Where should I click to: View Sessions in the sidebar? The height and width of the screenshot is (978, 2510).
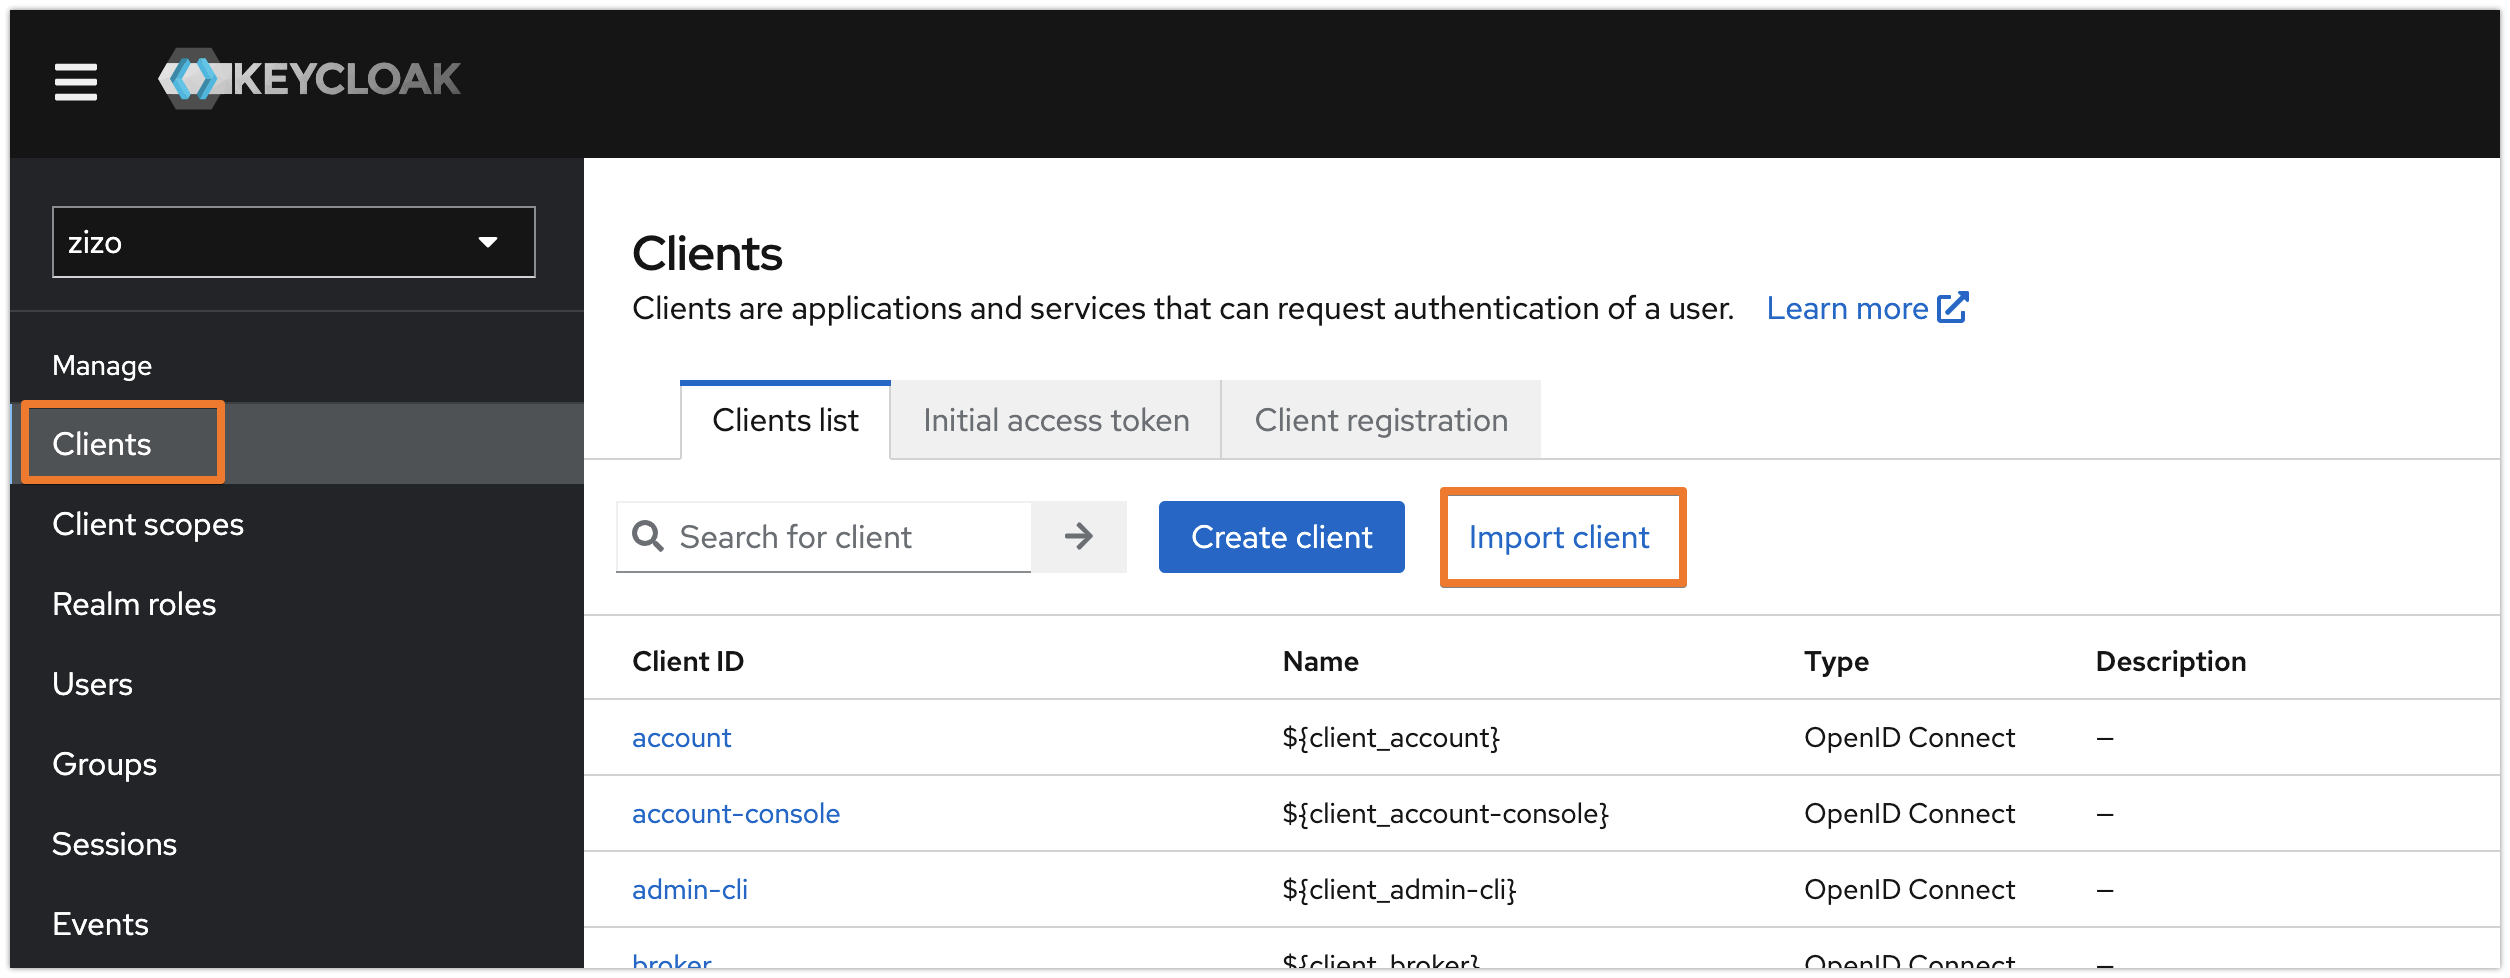click(114, 844)
